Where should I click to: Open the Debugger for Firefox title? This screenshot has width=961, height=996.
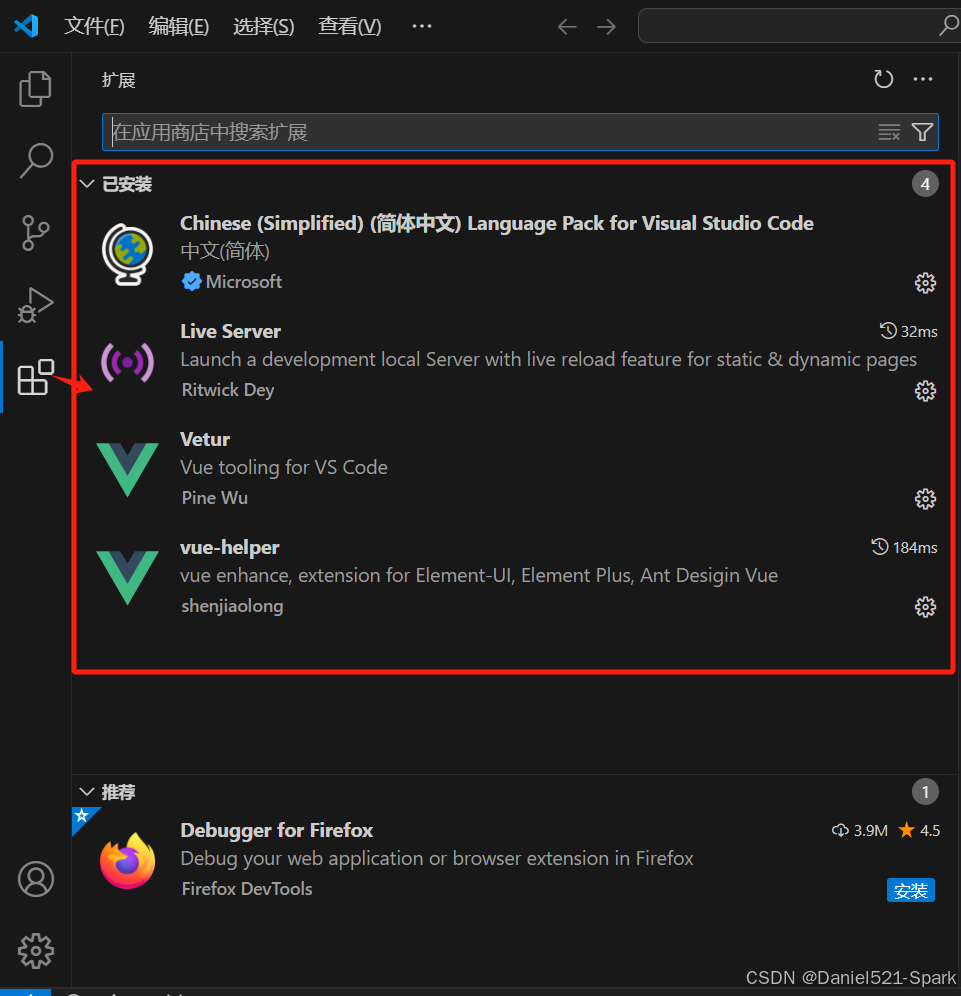pyautogui.click(x=276, y=830)
